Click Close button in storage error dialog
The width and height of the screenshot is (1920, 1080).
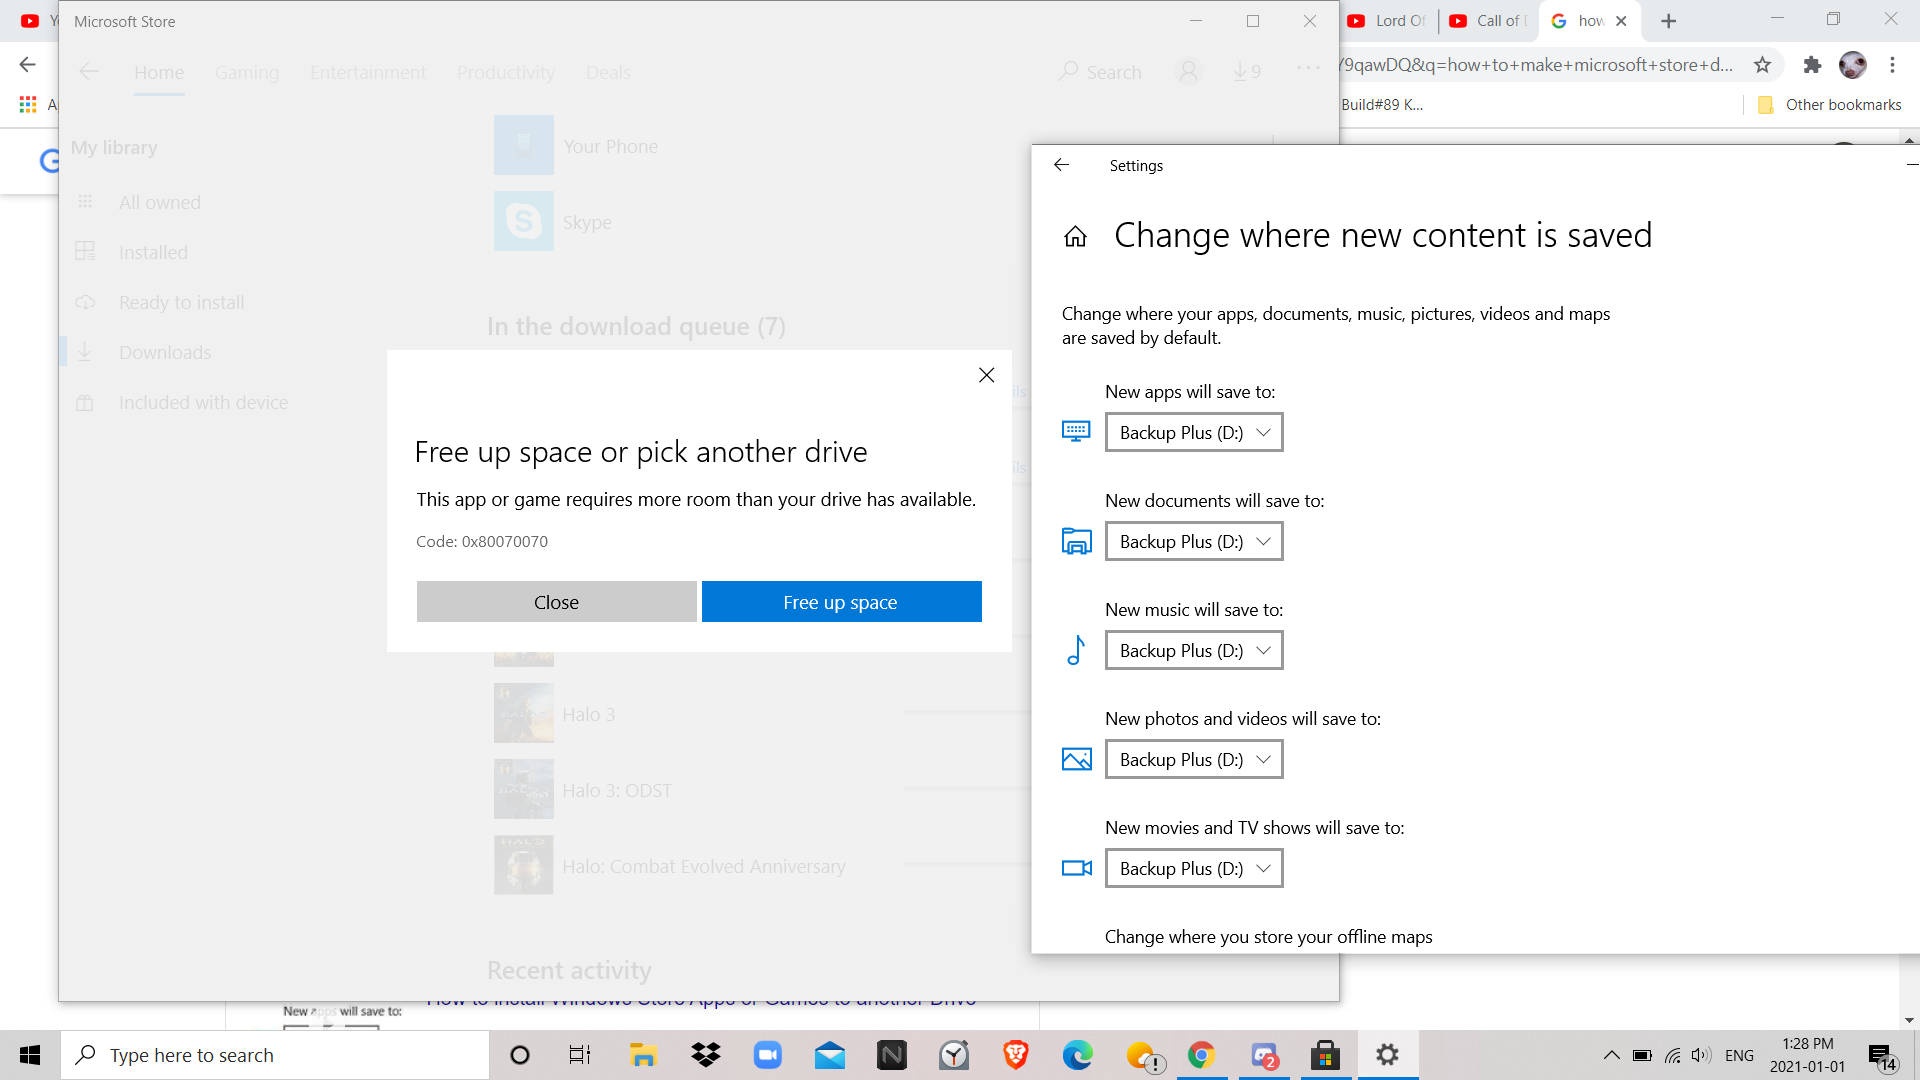[x=556, y=602]
